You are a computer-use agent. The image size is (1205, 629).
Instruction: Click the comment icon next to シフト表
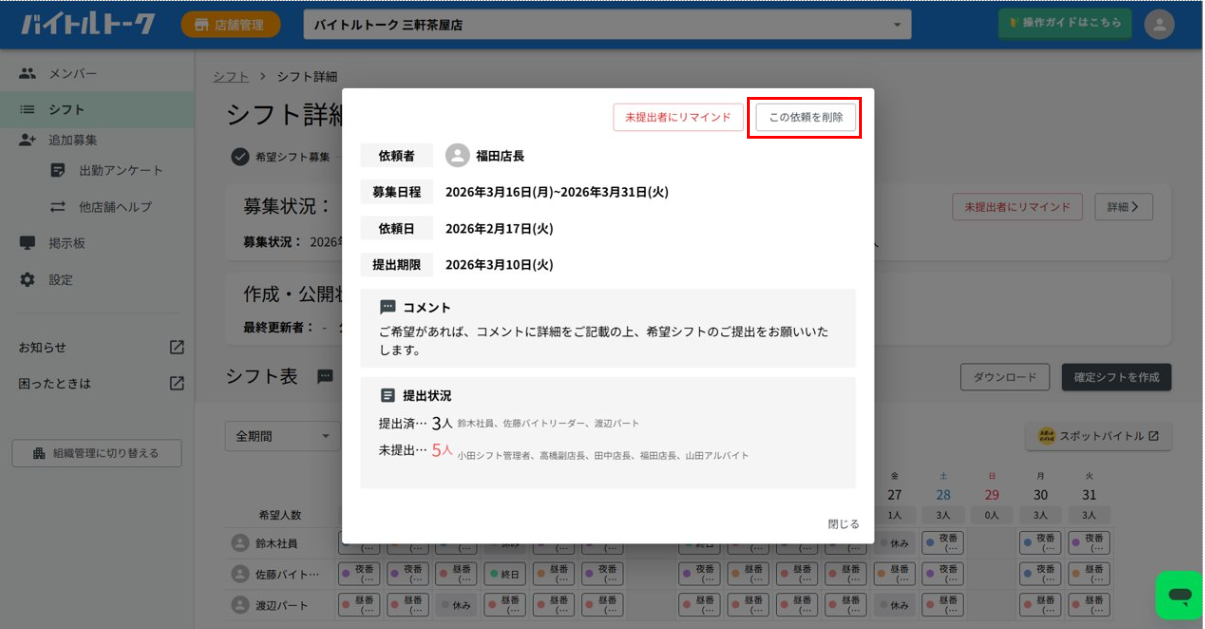coord(325,376)
